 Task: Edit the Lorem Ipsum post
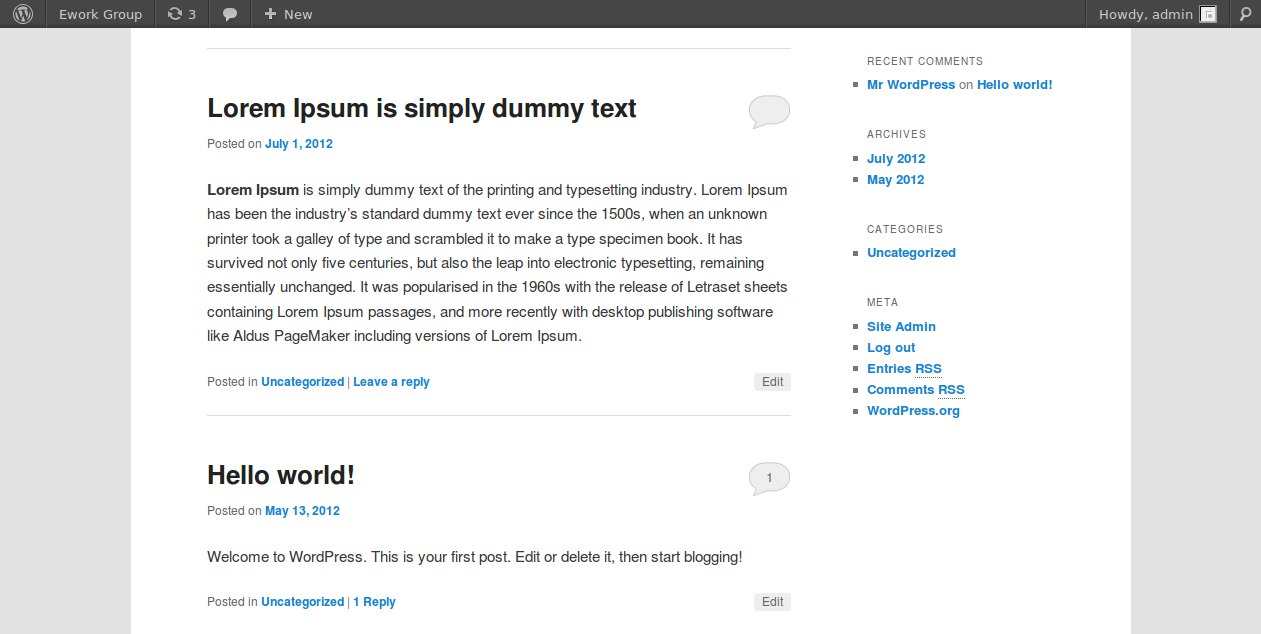[772, 382]
